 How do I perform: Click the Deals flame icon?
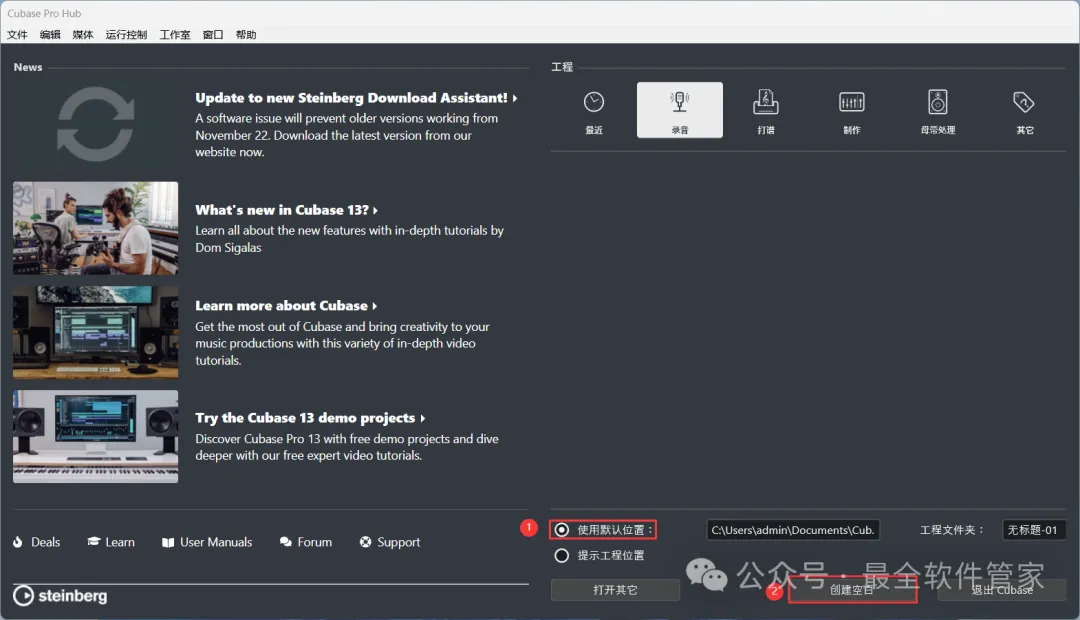[18, 542]
